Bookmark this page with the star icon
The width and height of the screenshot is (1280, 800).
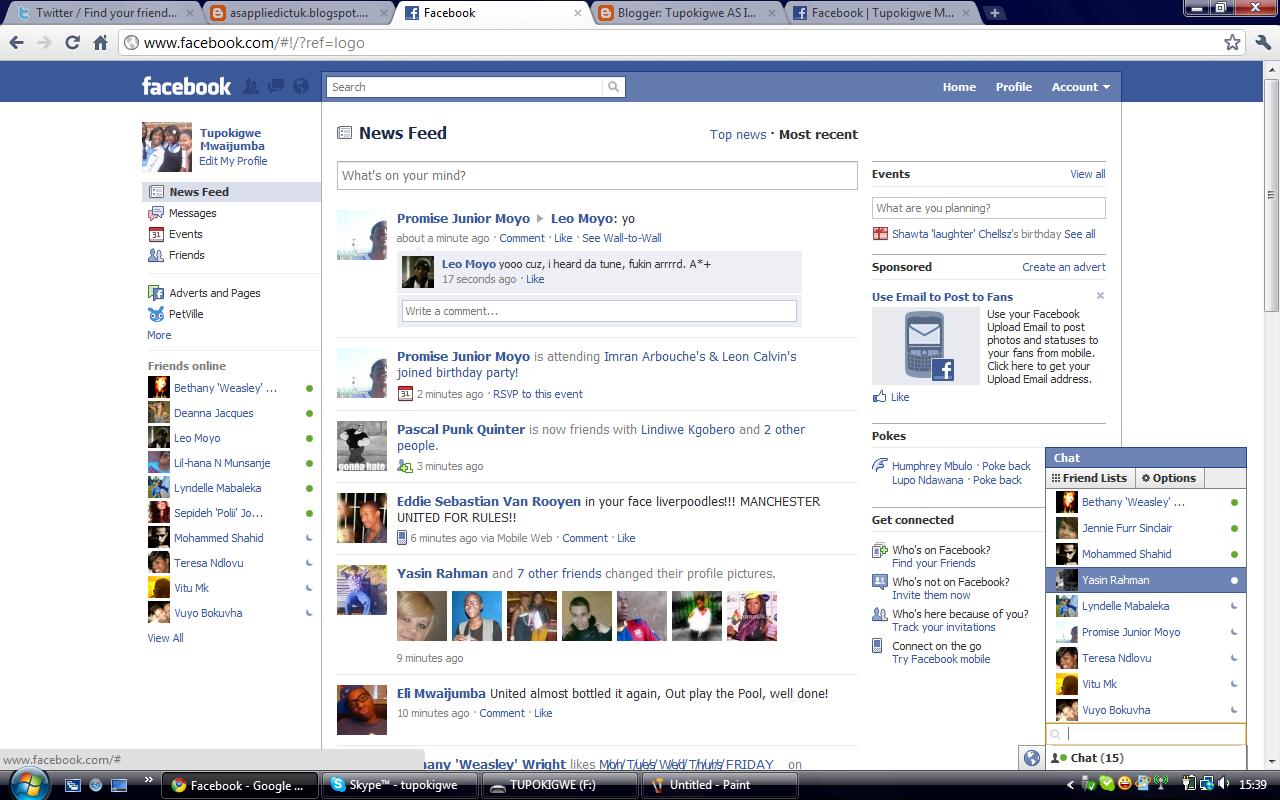[1233, 42]
